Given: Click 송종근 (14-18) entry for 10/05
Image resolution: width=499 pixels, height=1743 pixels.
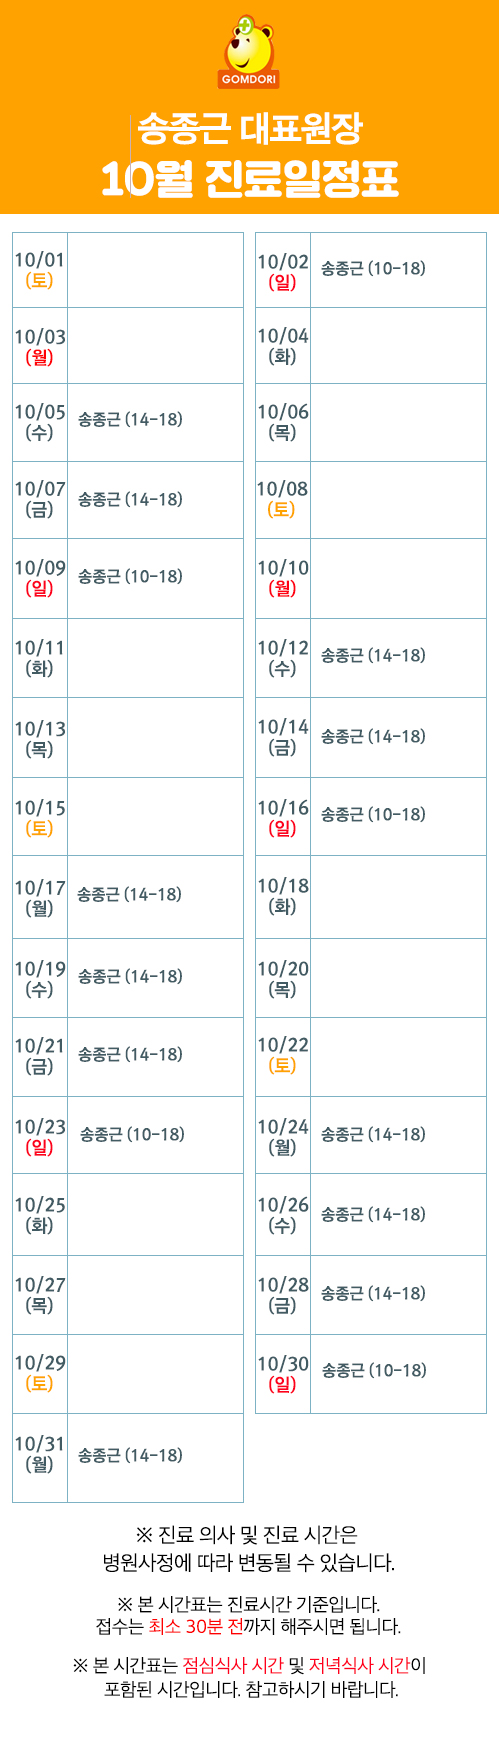Looking at the screenshot, I should pyautogui.click(x=130, y=419).
